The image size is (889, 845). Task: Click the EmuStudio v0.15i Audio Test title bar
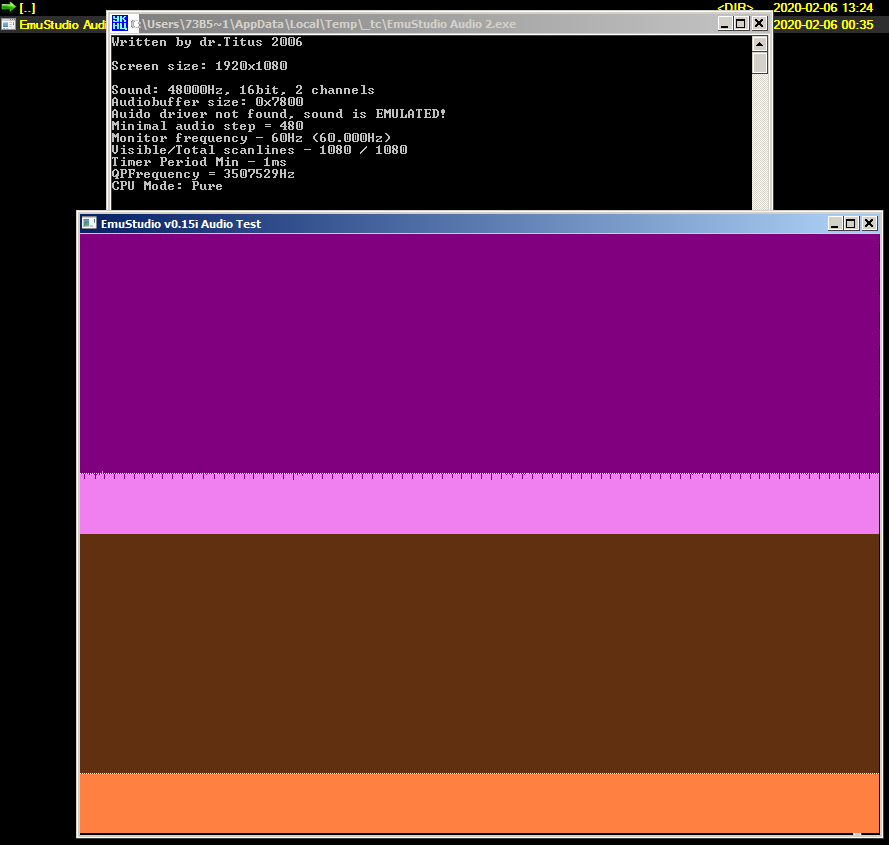click(x=450, y=224)
